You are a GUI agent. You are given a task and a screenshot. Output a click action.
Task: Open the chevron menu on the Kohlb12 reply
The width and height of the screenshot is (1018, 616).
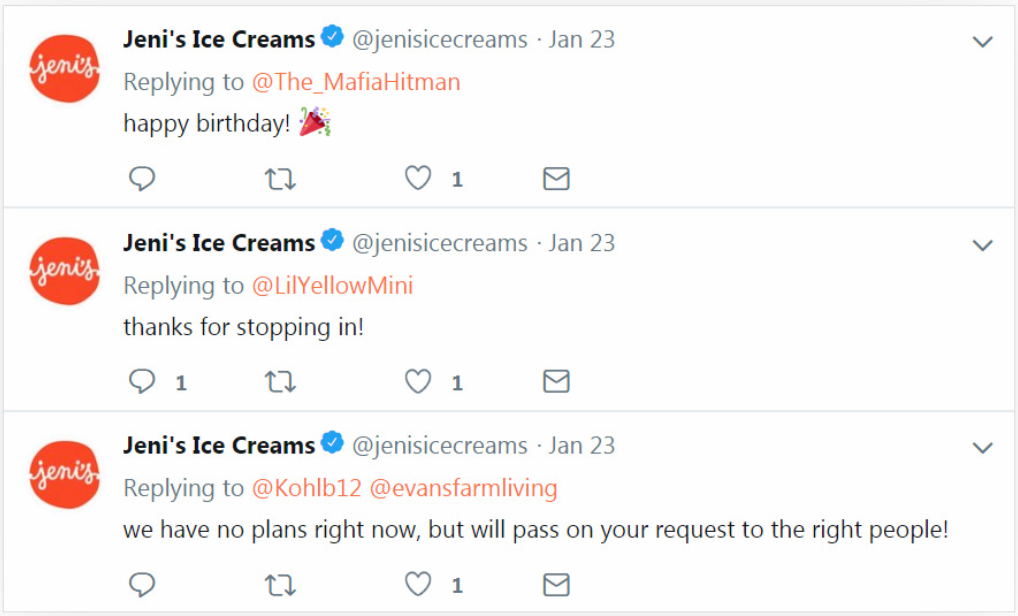(x=983, y=448)
